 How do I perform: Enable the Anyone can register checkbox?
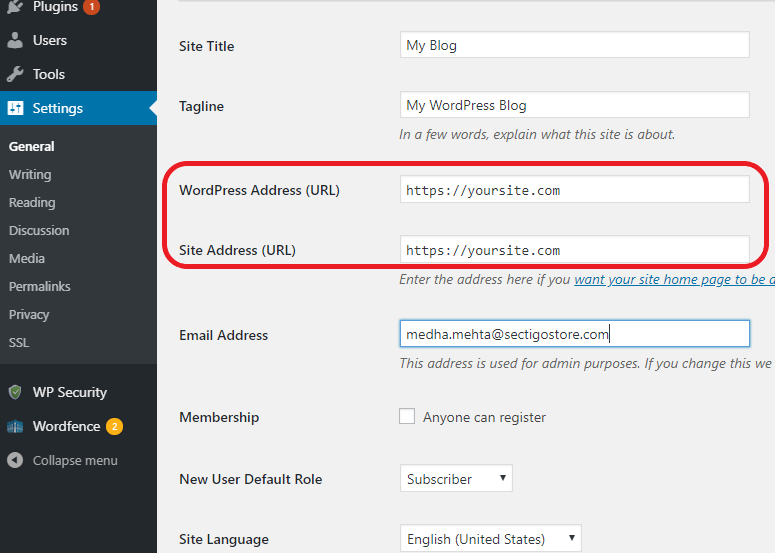(407, 416)
